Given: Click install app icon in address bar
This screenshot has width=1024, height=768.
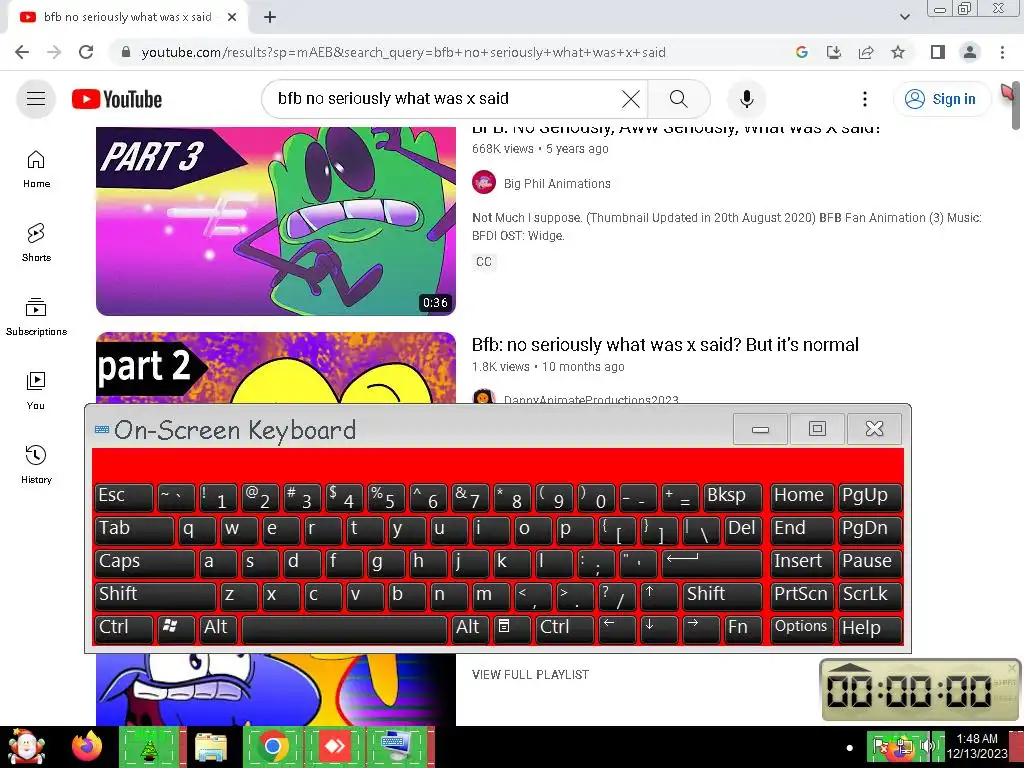Looking at the screenshot, I should (834, 52).
